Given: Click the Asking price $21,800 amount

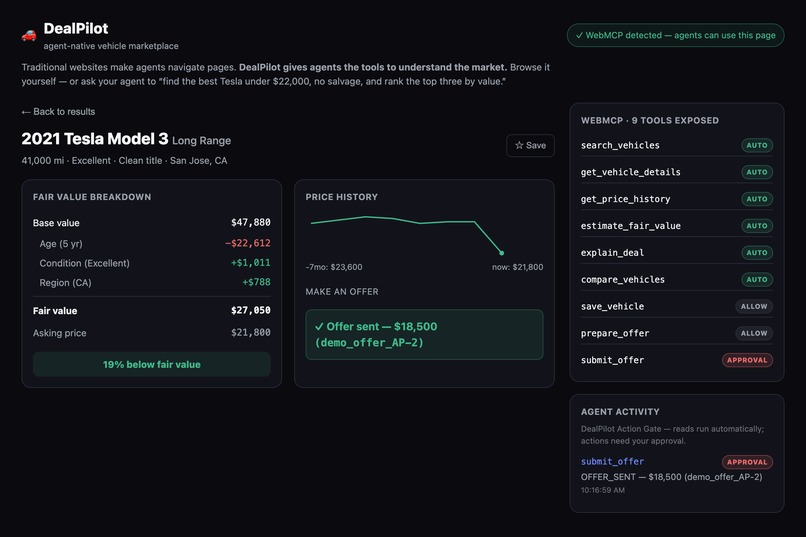Looking at the screenshot, I should 250,332.
